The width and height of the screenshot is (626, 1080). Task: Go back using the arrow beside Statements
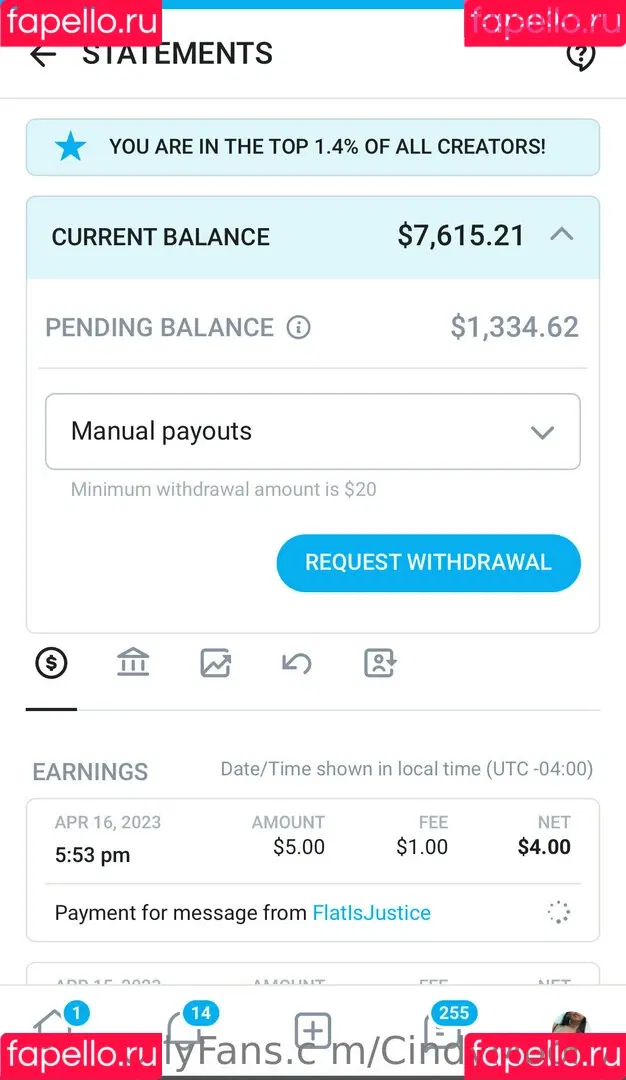pyautogui.click(x=43, y=55)
